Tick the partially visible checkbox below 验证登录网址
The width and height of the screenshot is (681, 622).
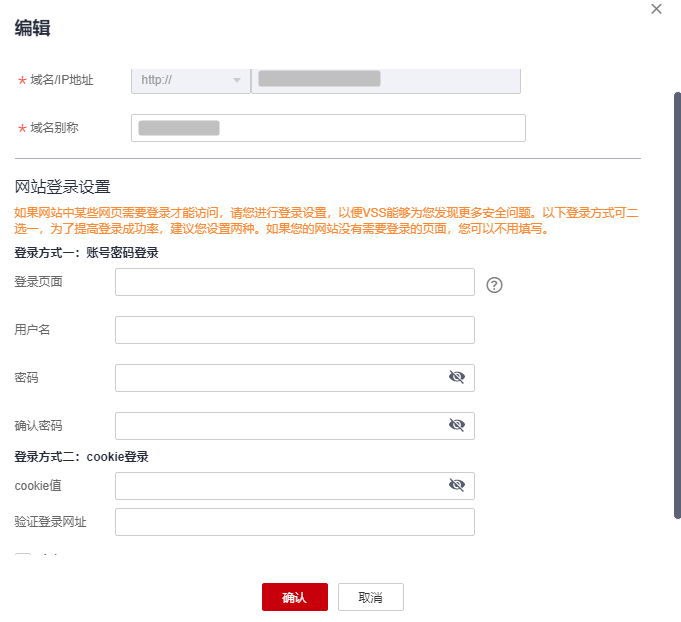pos(22,555)
